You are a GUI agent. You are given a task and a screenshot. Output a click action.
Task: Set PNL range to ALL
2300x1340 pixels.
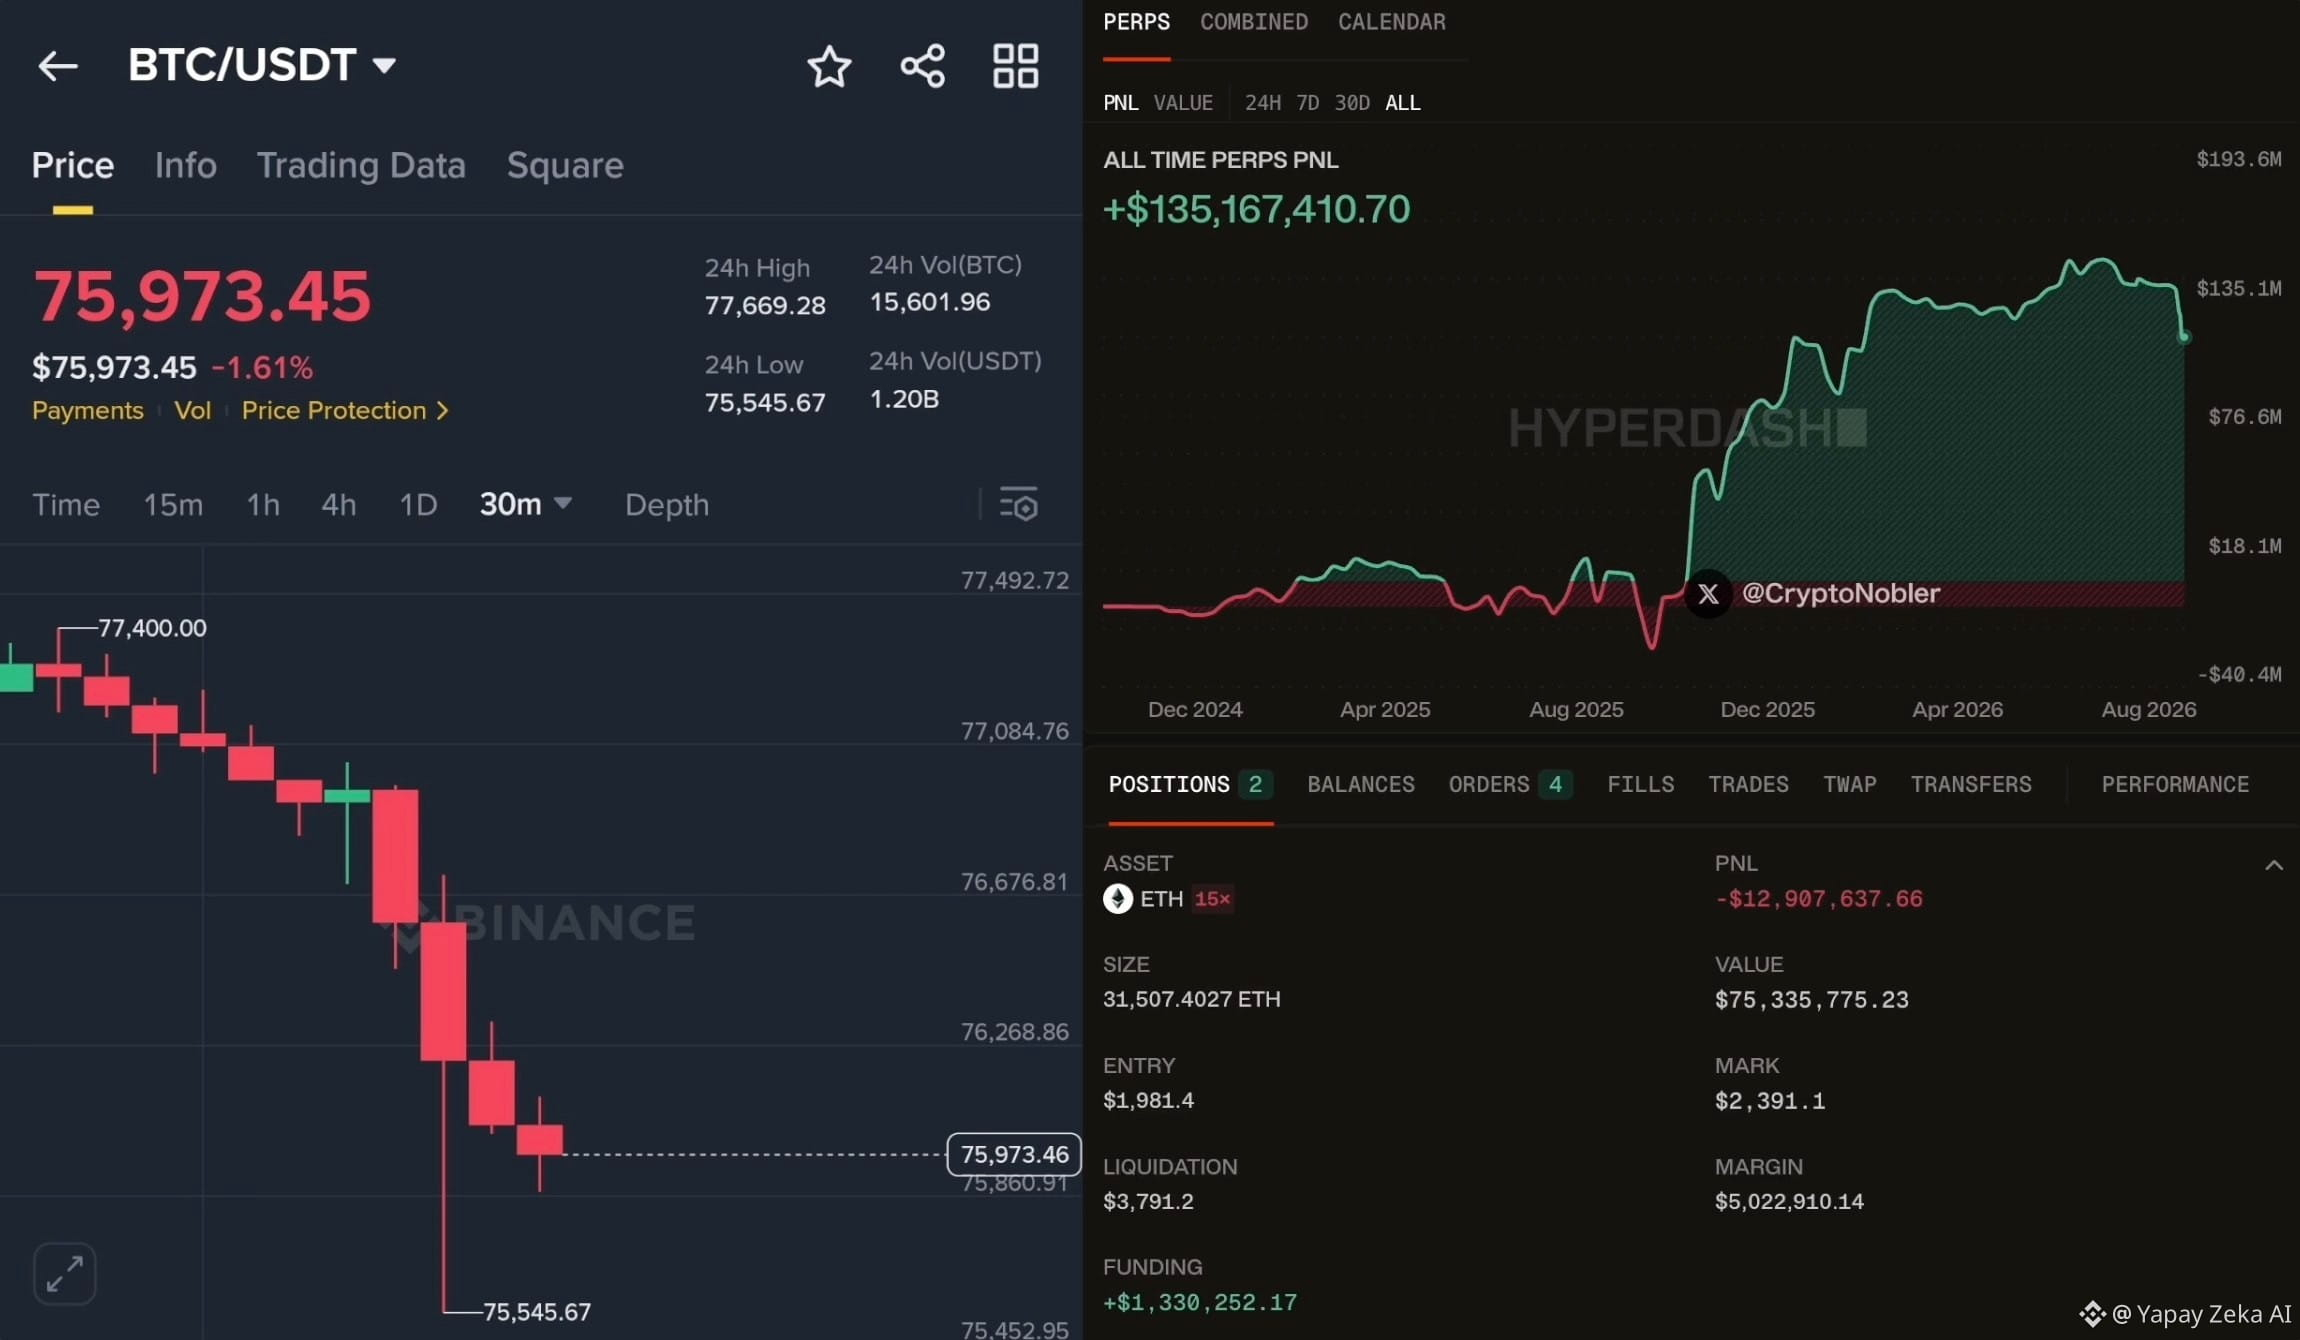1402,103
